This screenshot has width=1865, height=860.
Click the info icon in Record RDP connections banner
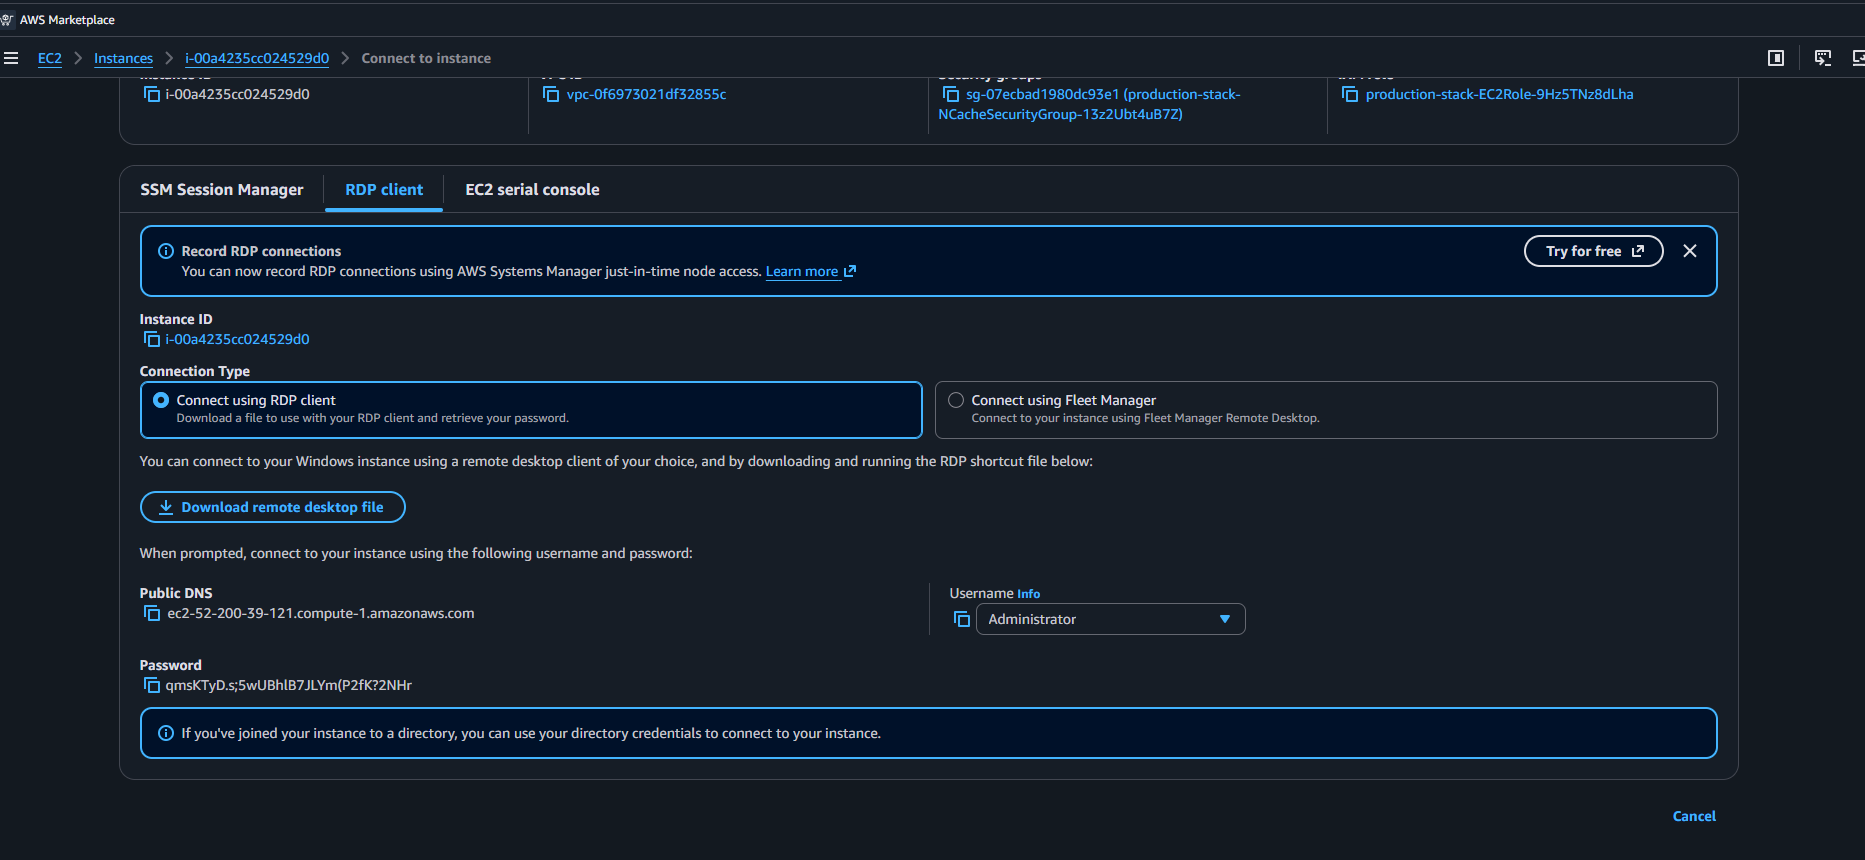(x=166, y=251)
